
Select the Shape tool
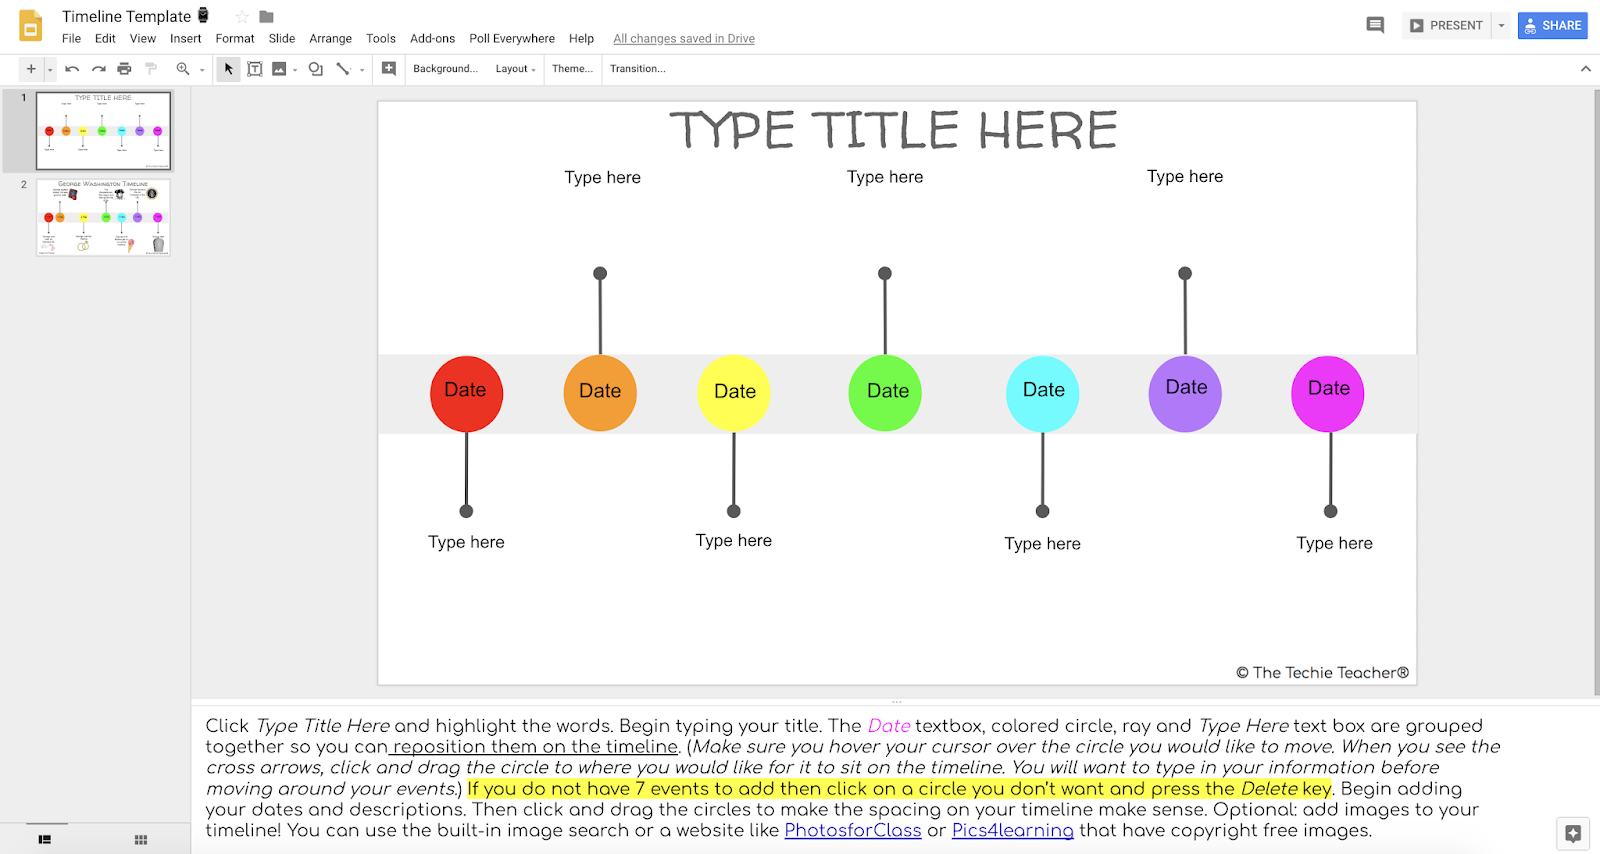(x=316, y=69)
